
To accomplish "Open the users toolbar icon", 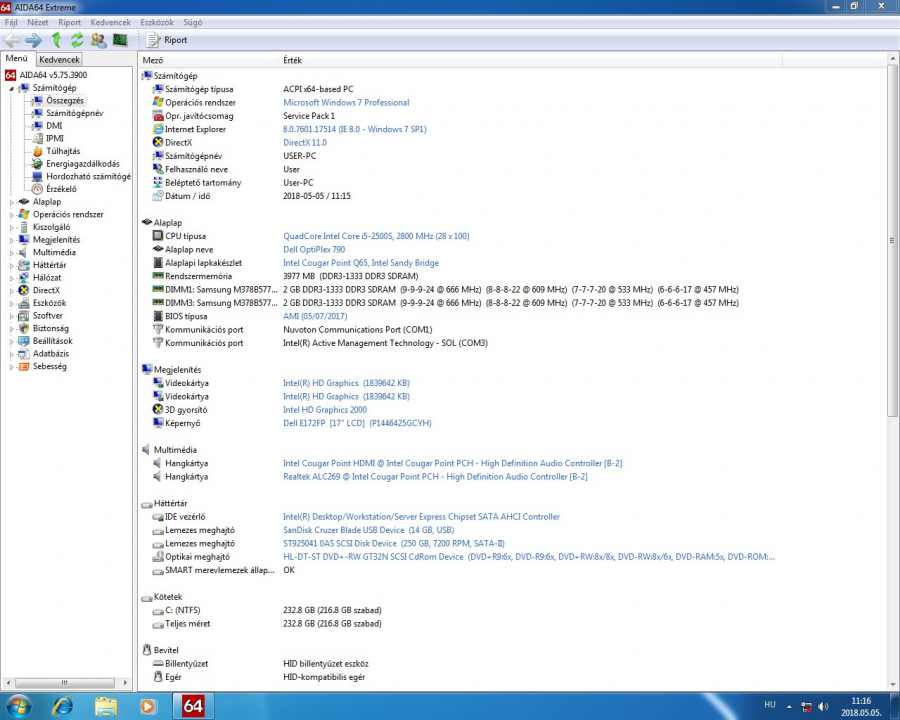I will [99, 40].
